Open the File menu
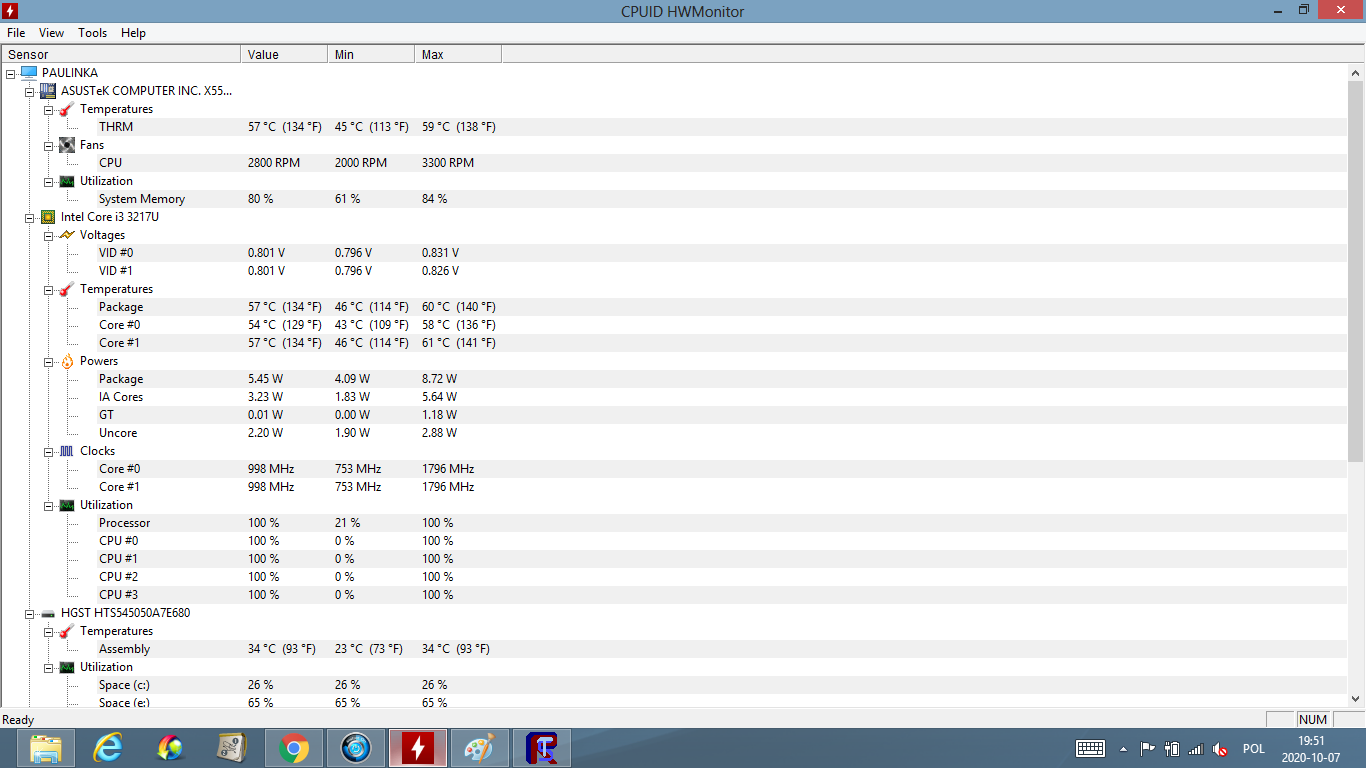This screenshot has height=768, width=1366. (x=16, y=33)
